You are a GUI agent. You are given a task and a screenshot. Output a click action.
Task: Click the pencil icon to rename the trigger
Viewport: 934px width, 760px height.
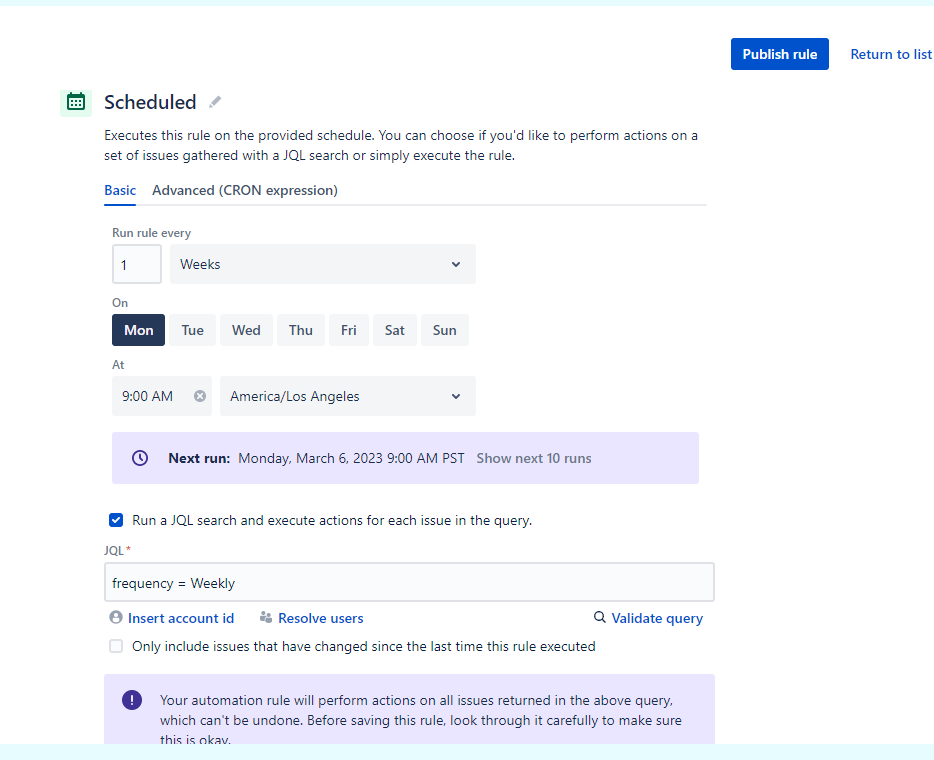(x=214, y=101)
